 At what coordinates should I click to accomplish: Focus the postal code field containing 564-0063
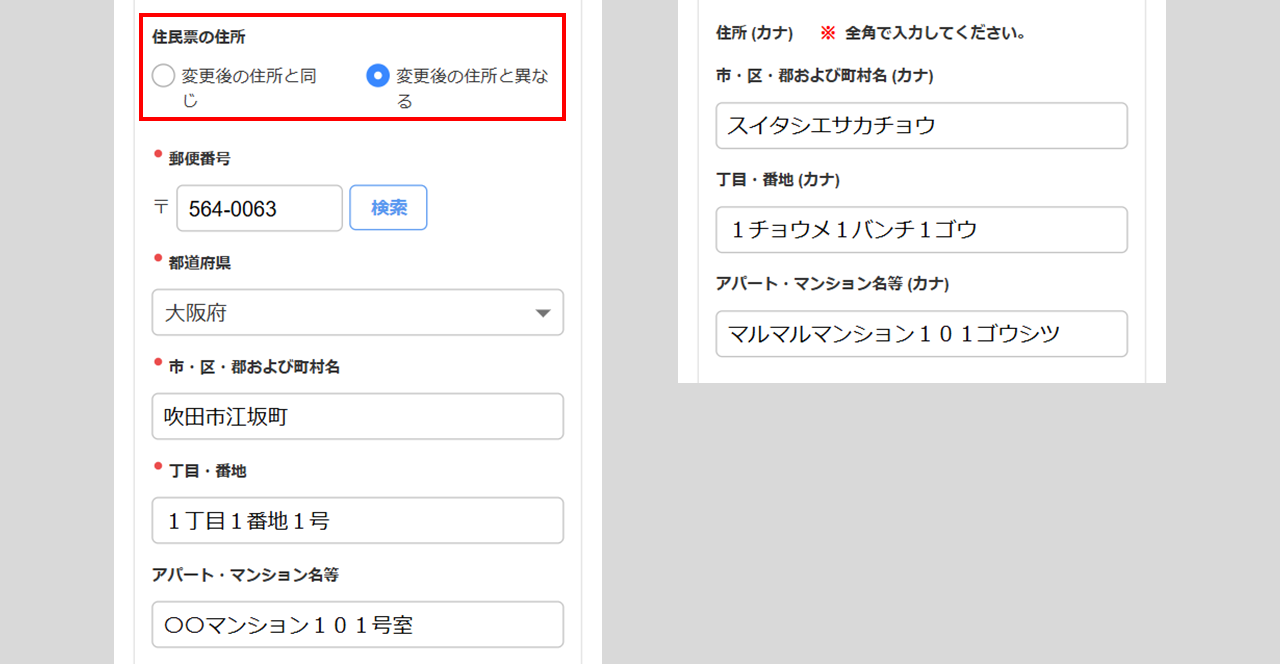tap(259, 209)
